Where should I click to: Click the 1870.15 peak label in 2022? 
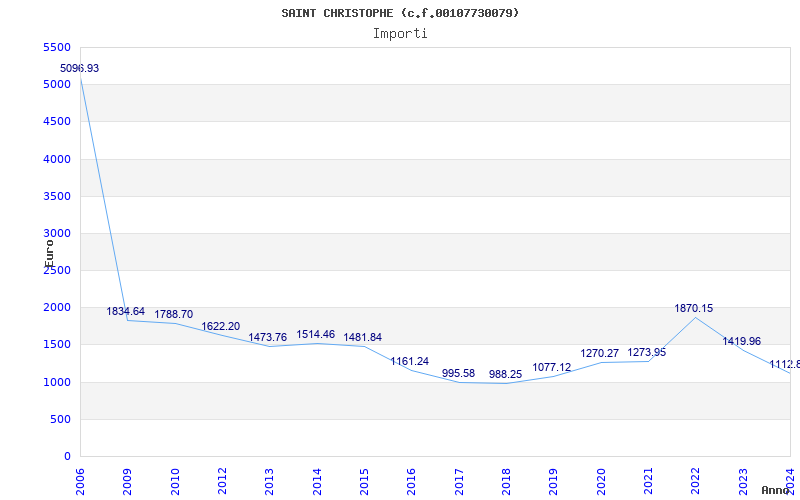click(694, 308)
